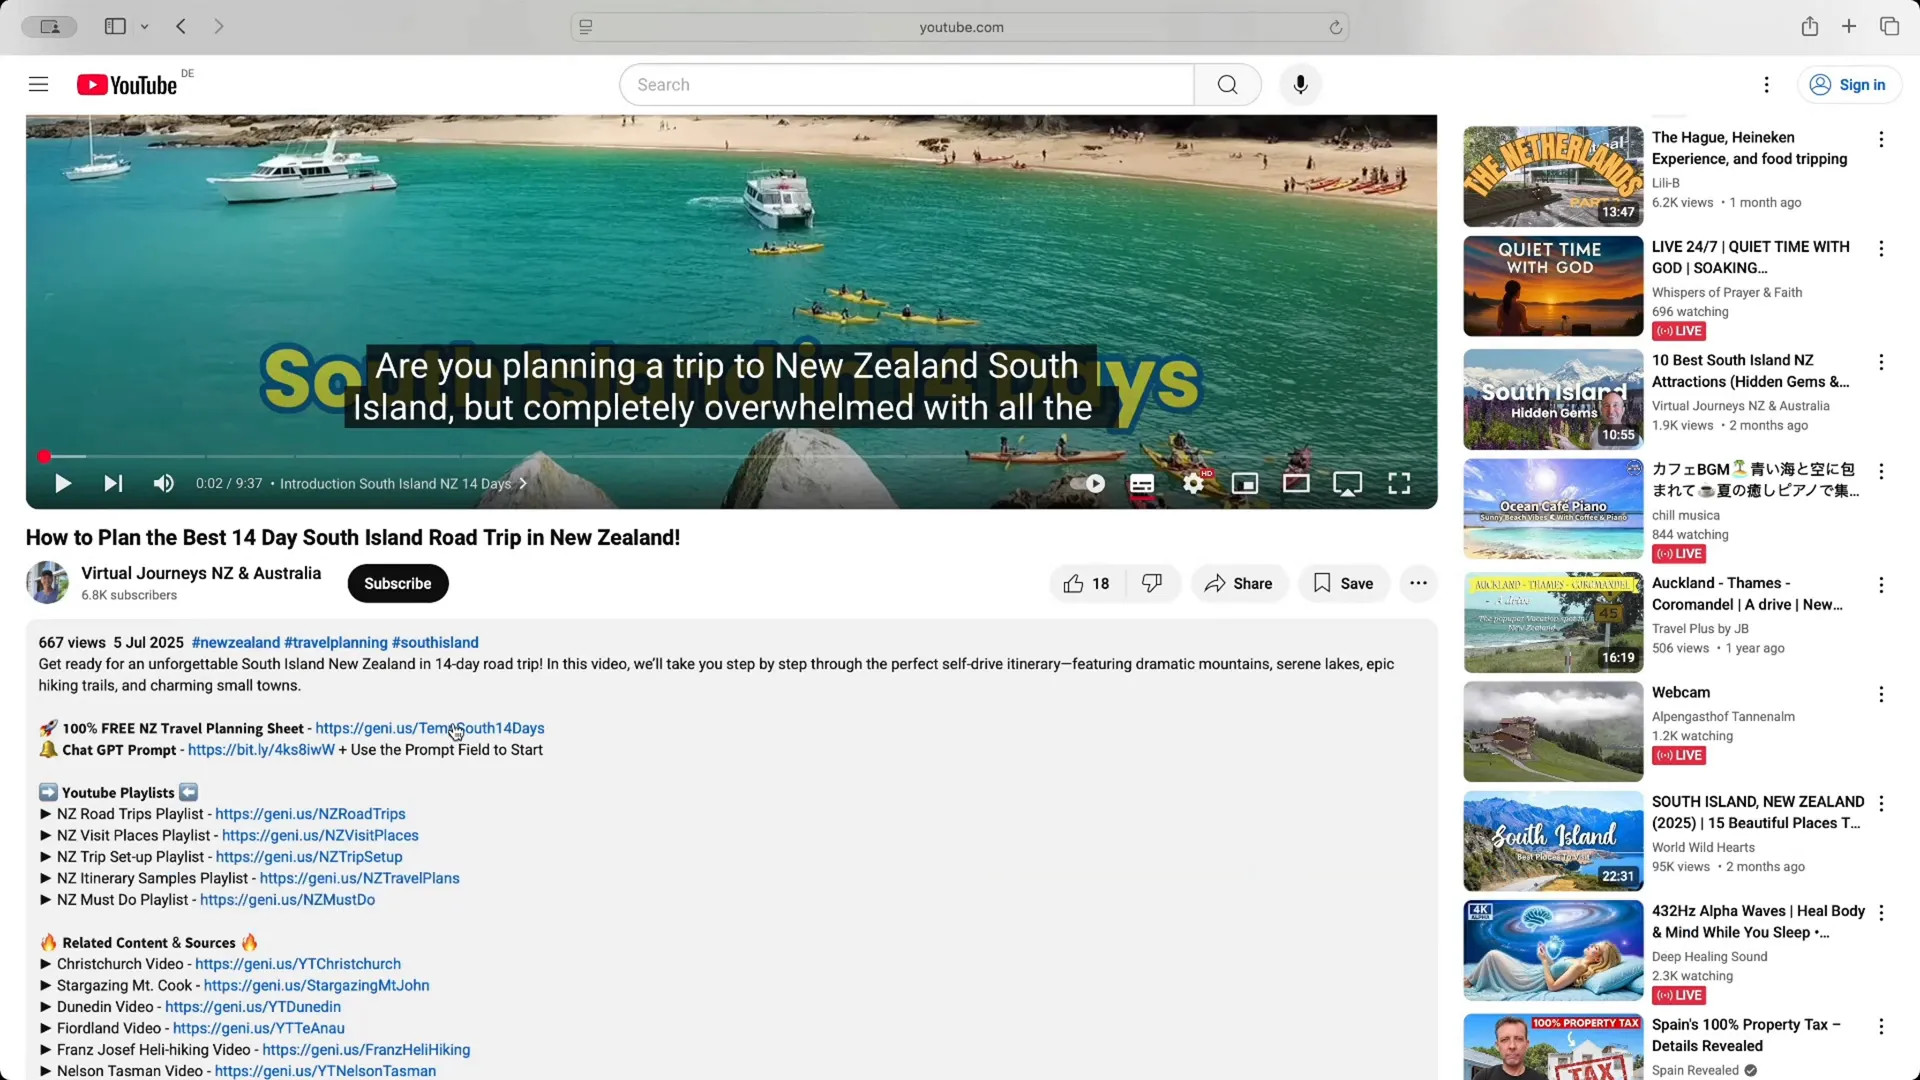Switch to miniplayer mode
Screen dimensions: 1920x1080
coord(1244,484)
